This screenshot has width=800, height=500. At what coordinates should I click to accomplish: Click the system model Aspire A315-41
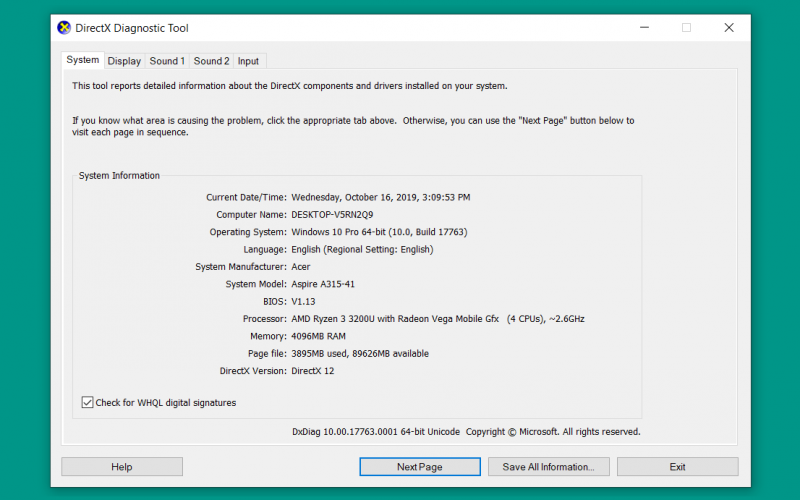[x=323, y=284]
